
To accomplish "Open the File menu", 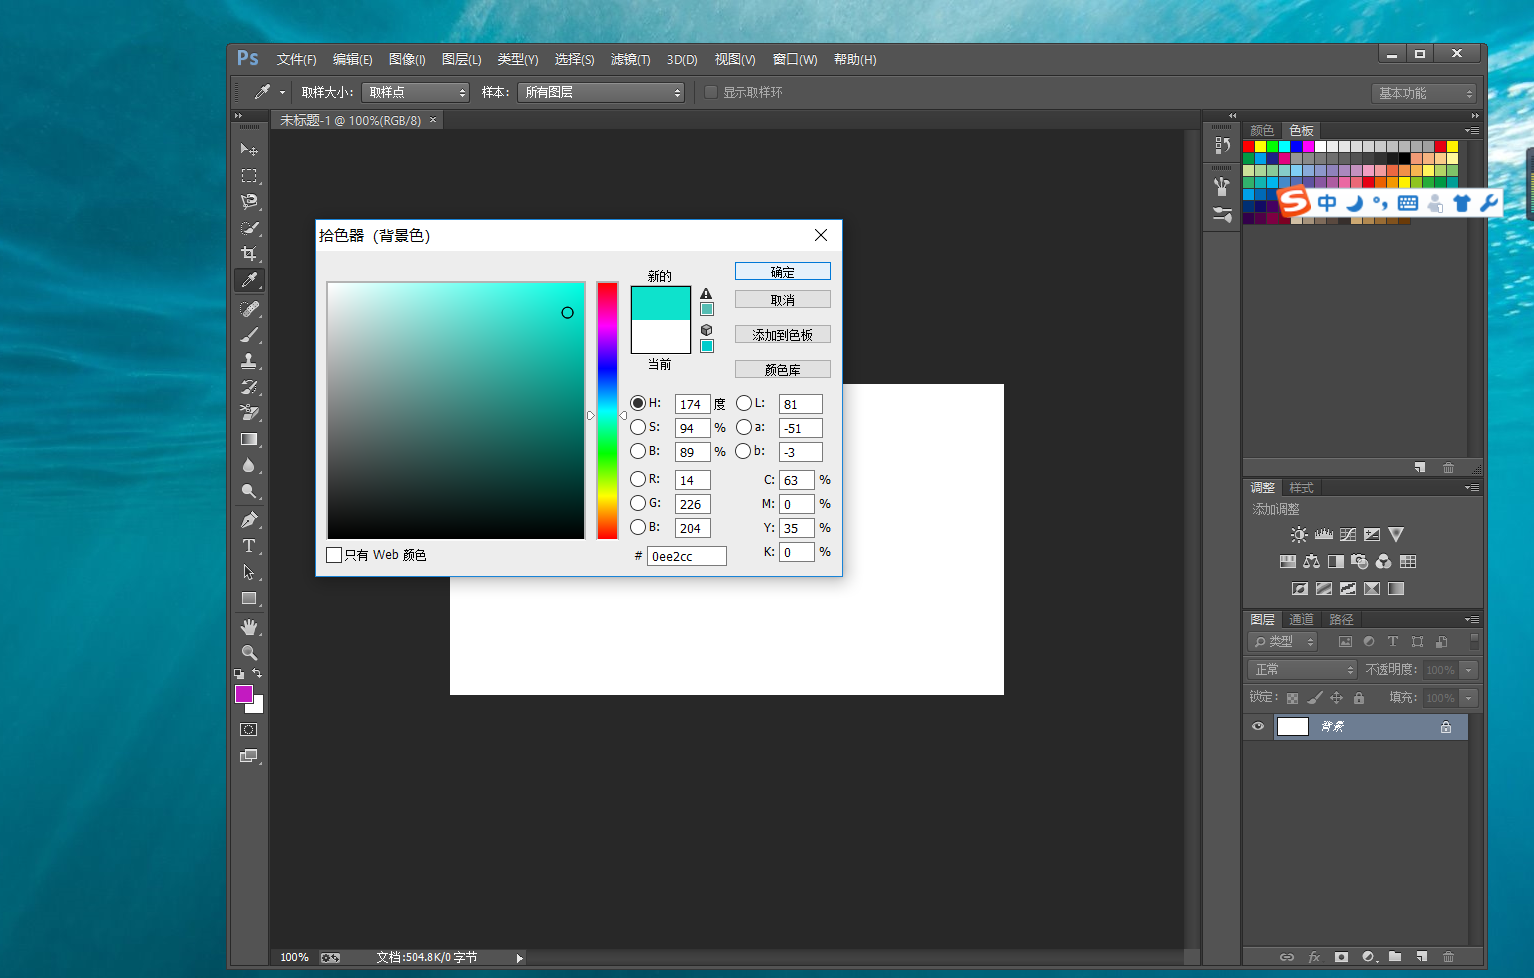I will click(296, 60).
